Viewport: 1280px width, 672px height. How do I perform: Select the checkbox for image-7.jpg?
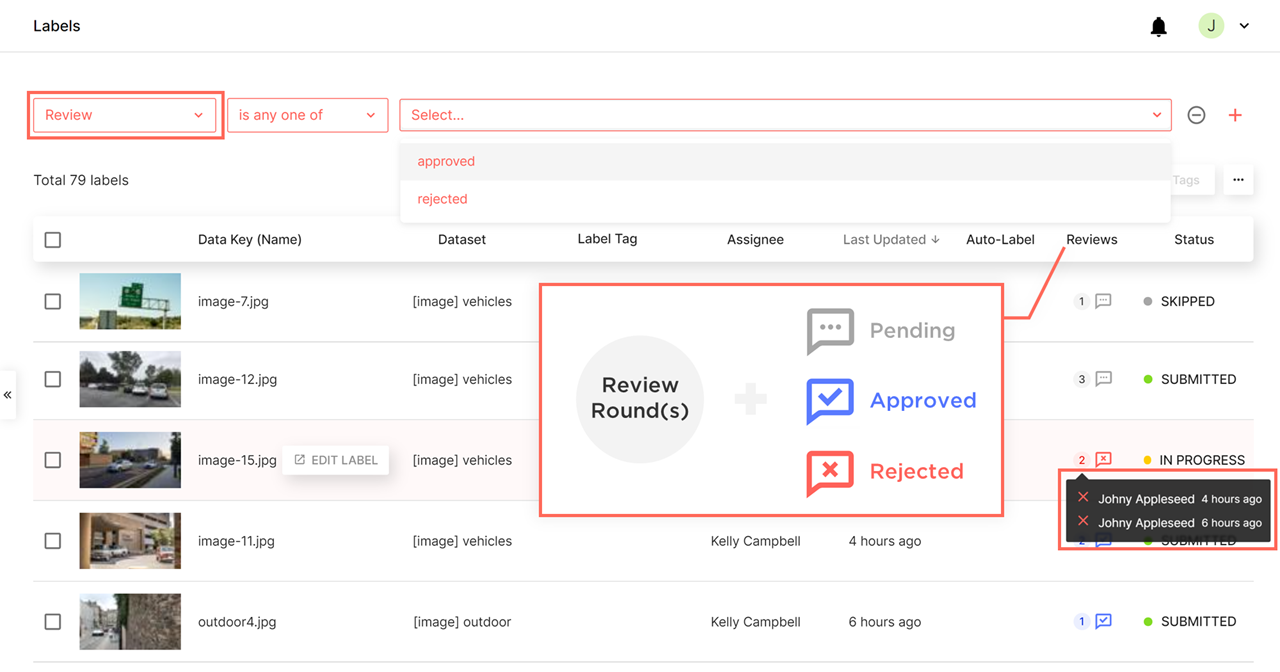coord(53,301)
